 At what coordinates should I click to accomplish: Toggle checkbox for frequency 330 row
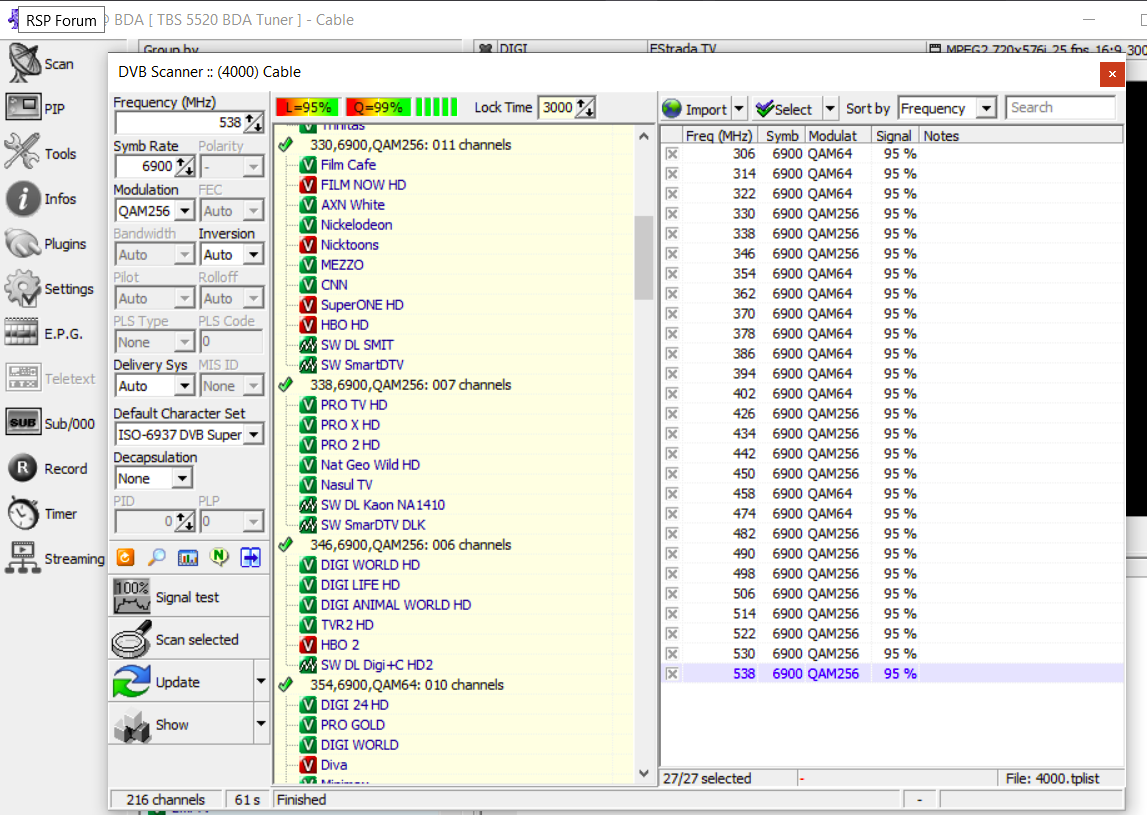(672, 214)
